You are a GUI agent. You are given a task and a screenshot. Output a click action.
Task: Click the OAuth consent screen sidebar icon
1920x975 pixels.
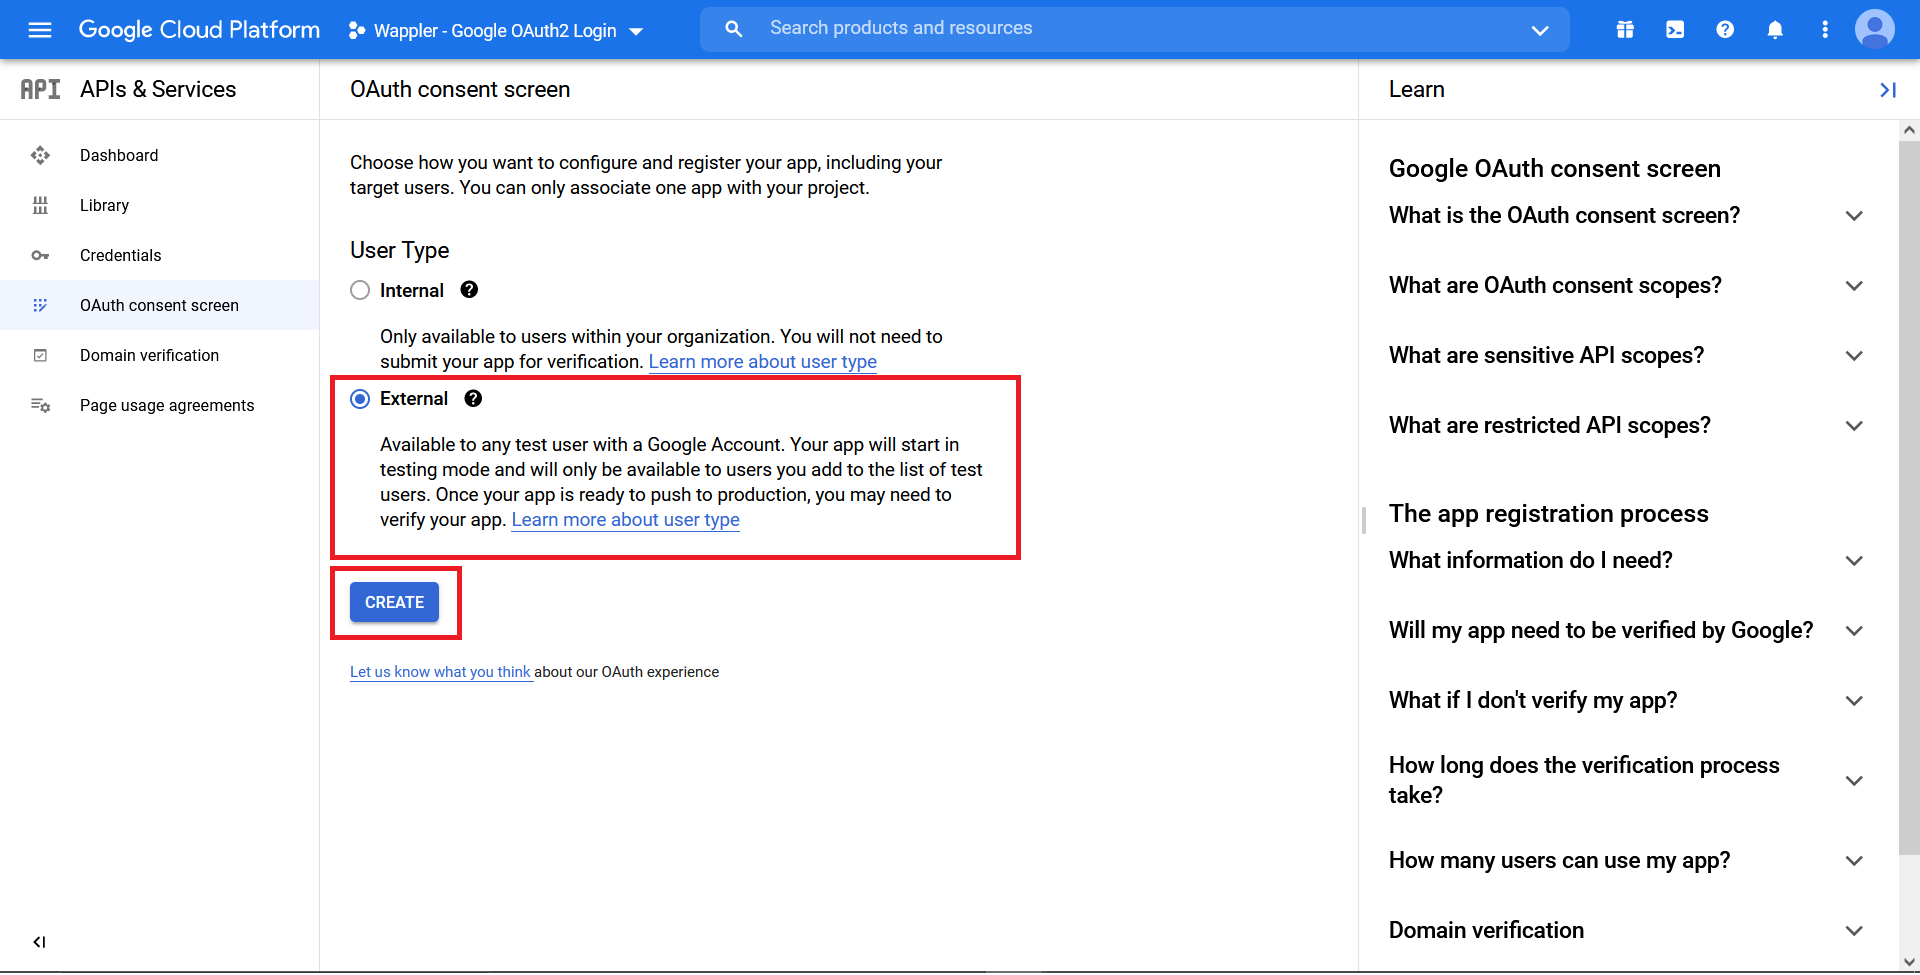click(40, 305)
